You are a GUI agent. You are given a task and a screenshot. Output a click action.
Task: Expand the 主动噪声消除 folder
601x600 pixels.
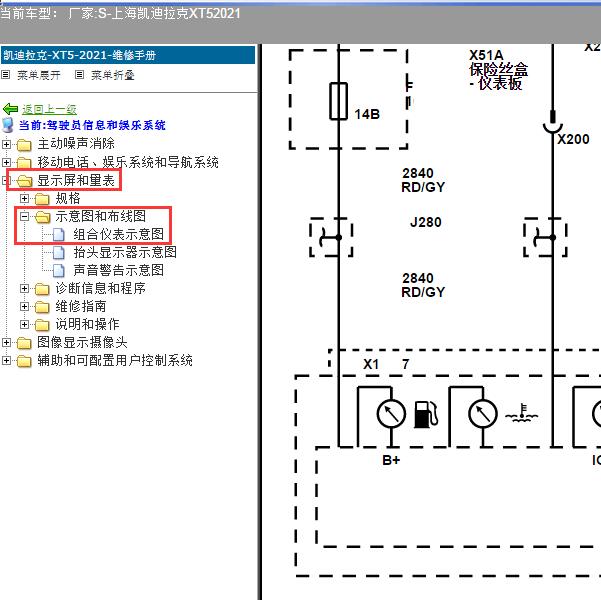pos(6,144)
